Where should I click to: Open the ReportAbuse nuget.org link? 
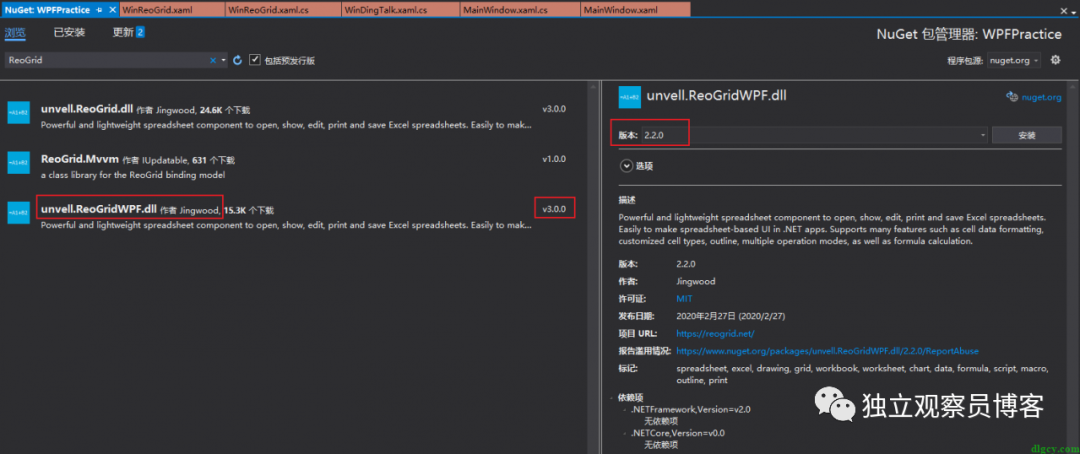[x=827, y=351]
